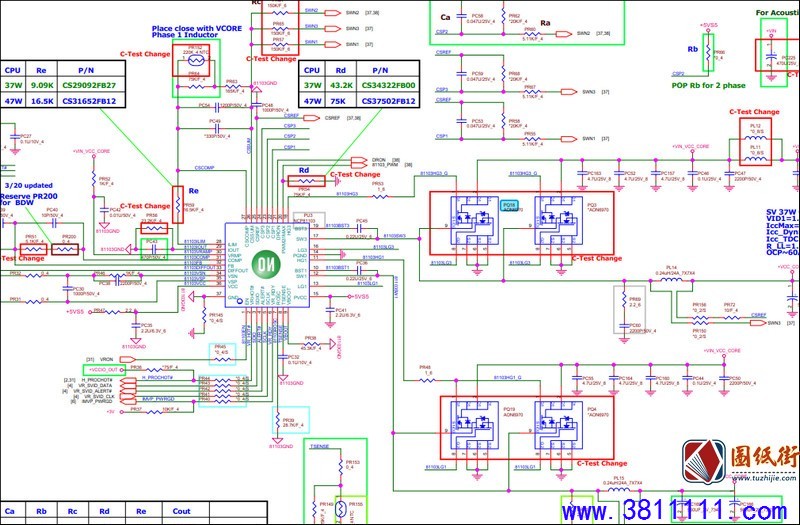Click the 81103_PWM signal label
Screen dimensions: 800x525
[384, 165]
